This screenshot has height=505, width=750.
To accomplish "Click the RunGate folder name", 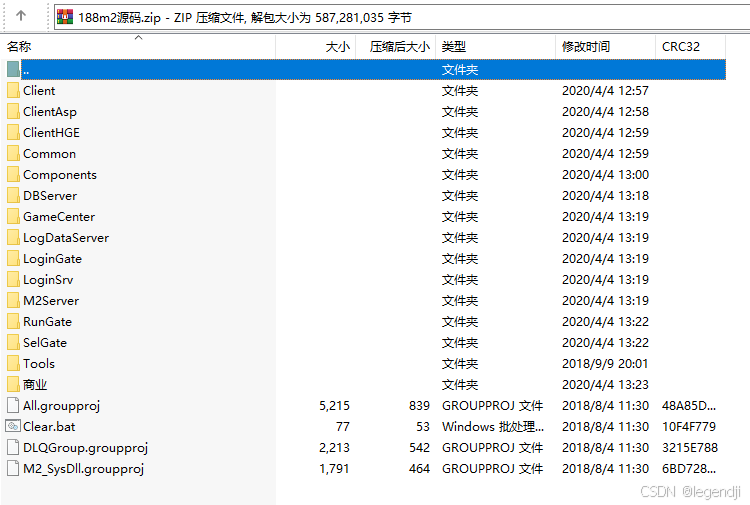I will click(47, 322).
